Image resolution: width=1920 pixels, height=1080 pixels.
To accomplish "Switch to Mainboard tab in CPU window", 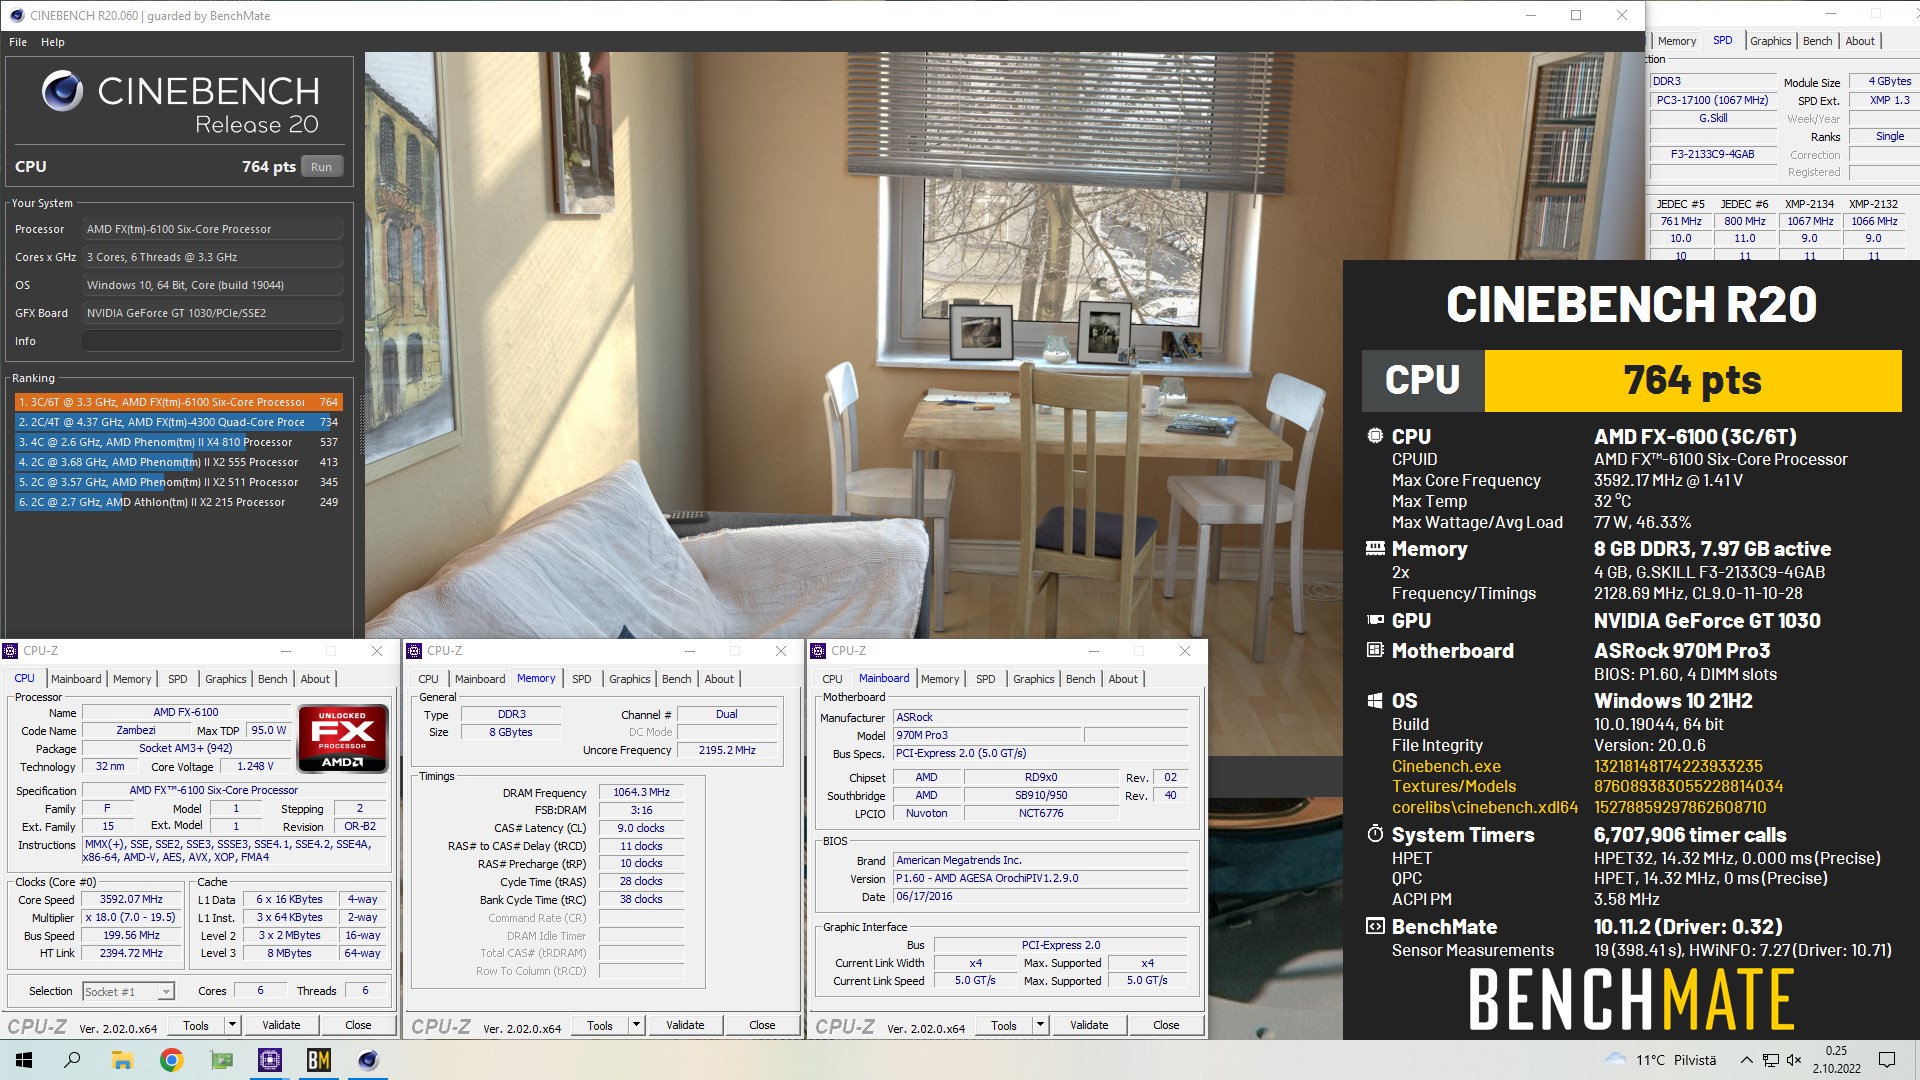I will tap(76, 679).
